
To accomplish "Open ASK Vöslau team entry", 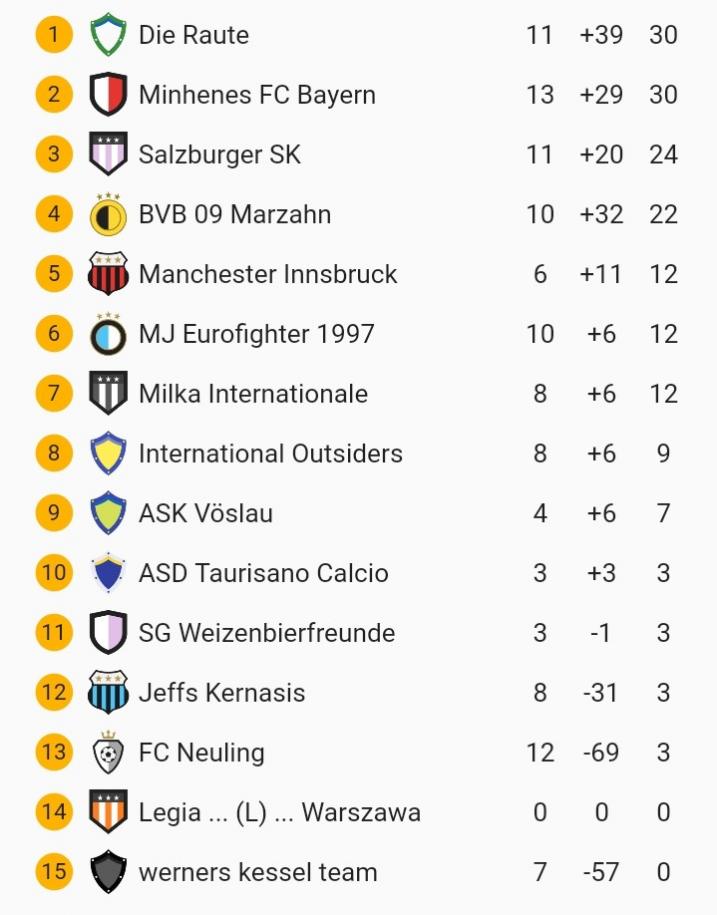I will pyautogui.click(x=205, y=514).
